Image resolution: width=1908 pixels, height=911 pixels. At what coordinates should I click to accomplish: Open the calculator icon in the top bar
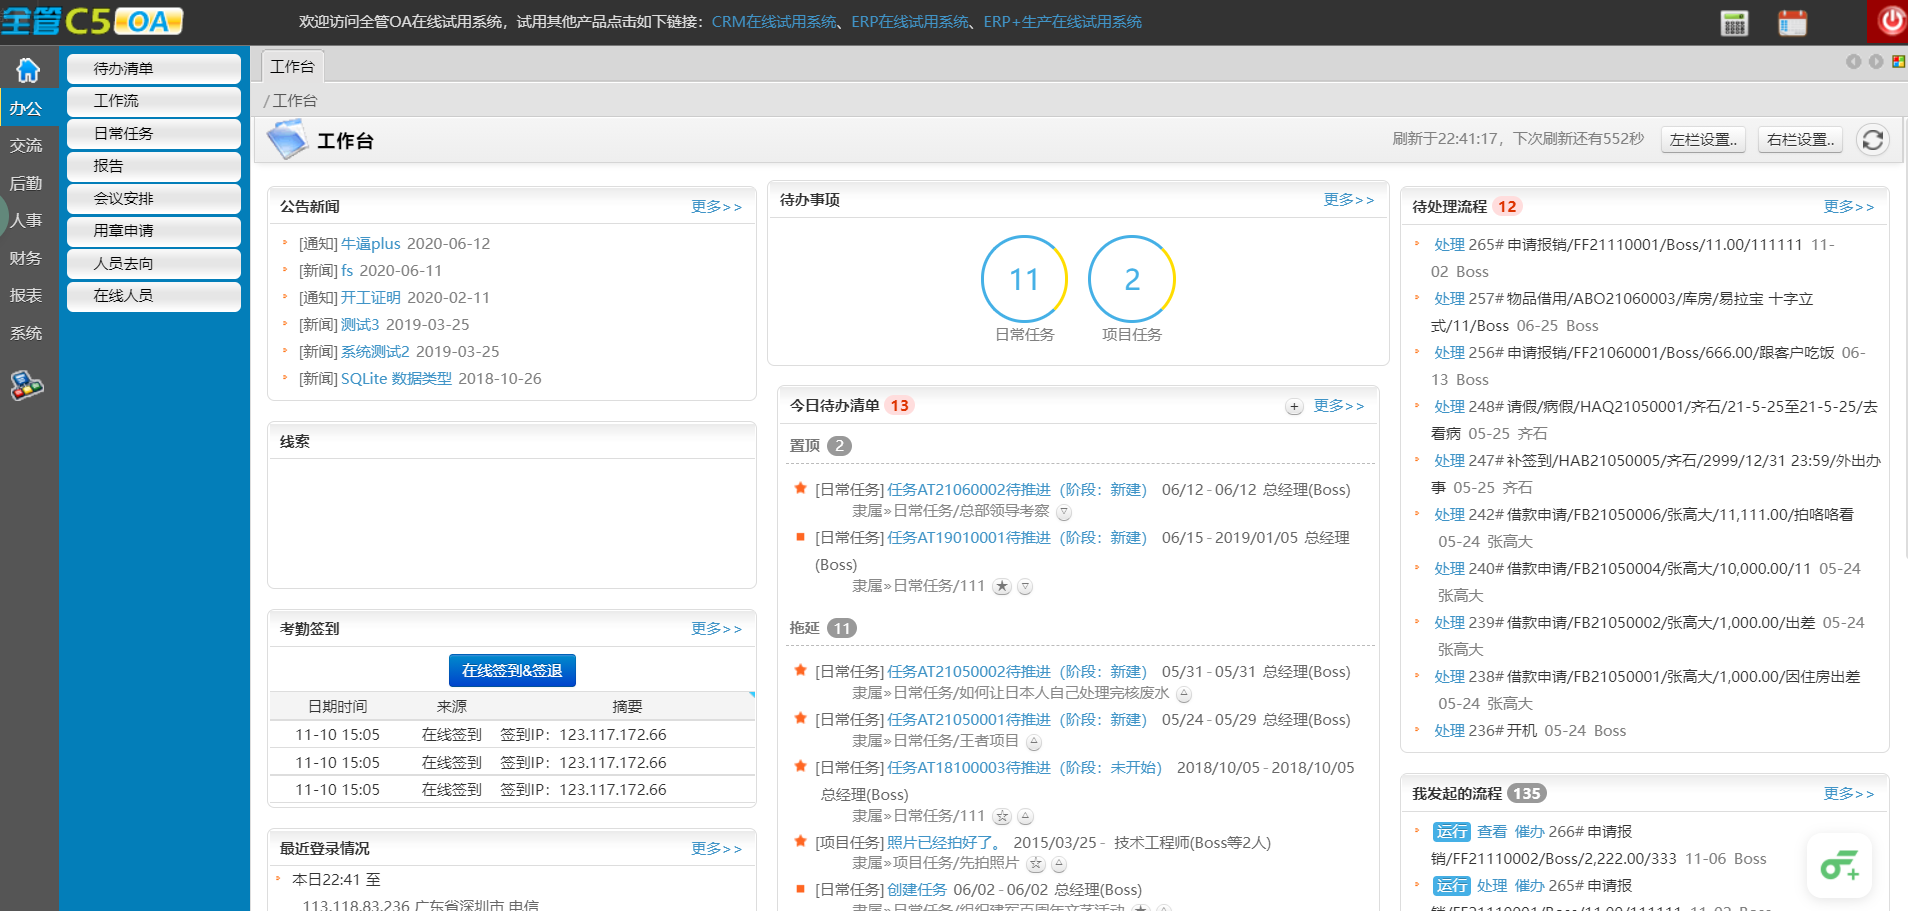coord(1733,21)
